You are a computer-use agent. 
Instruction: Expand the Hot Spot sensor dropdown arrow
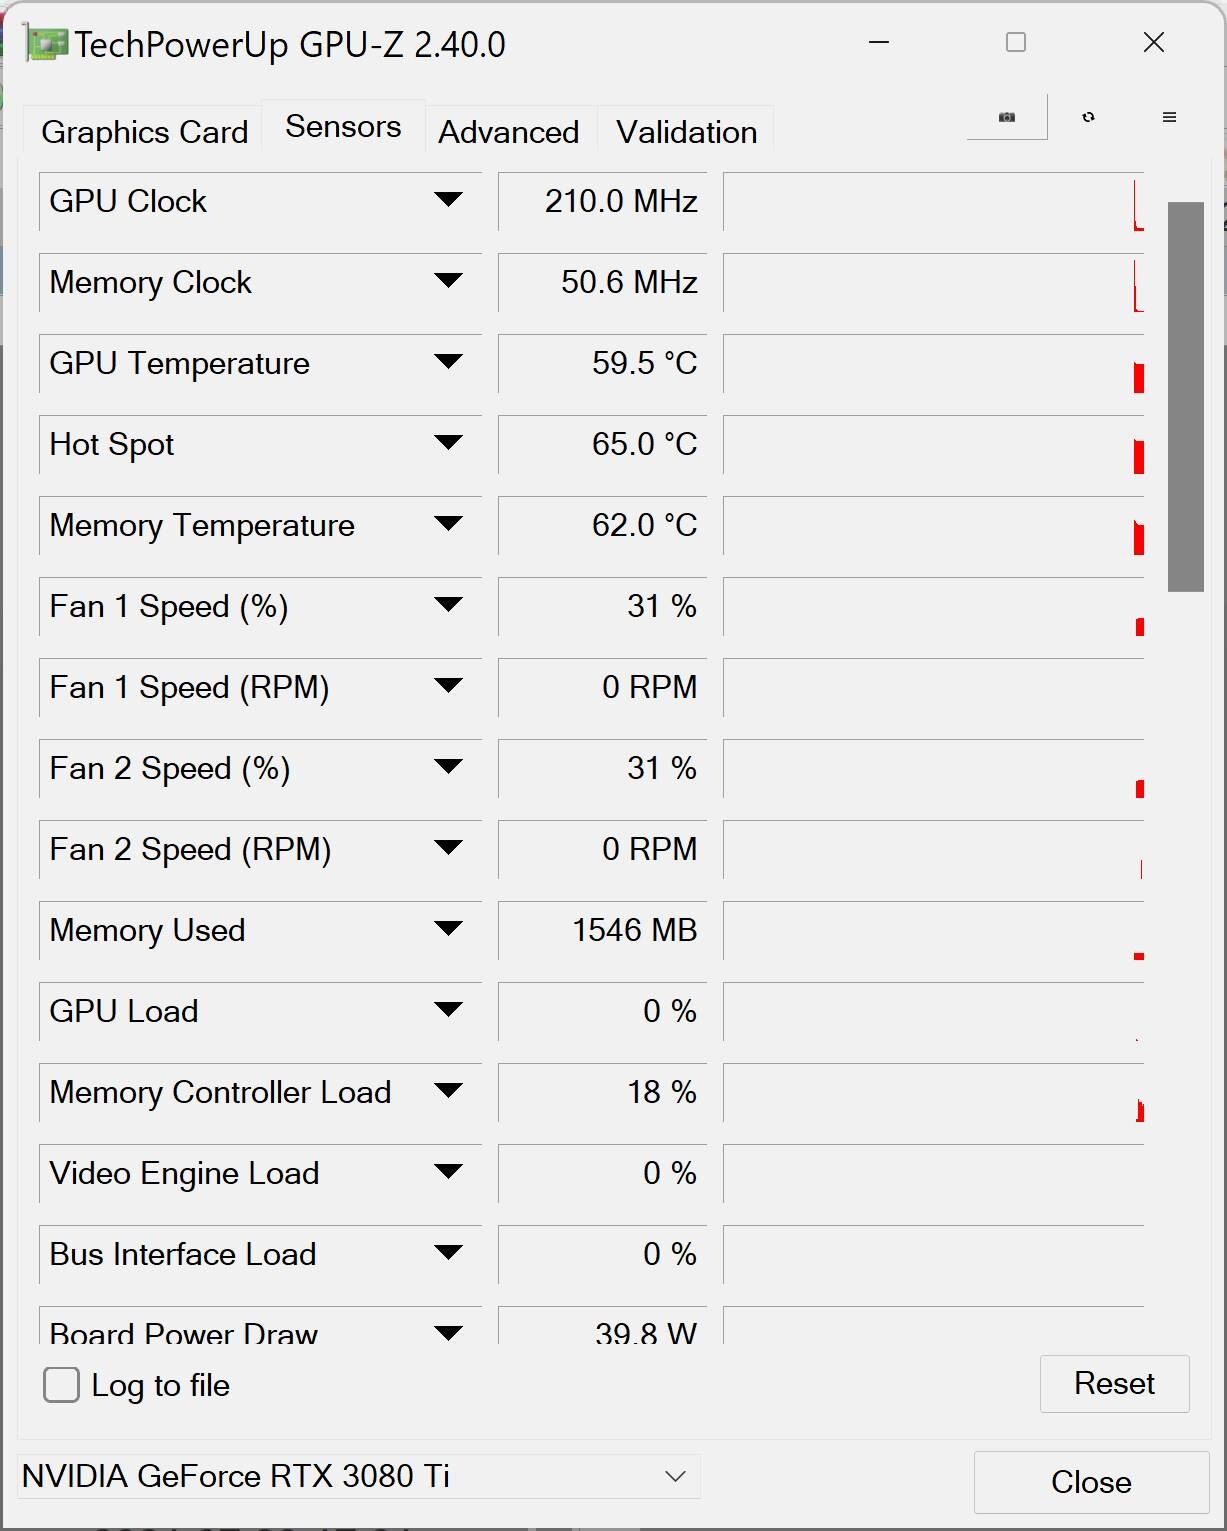click(x=448, y=443)
